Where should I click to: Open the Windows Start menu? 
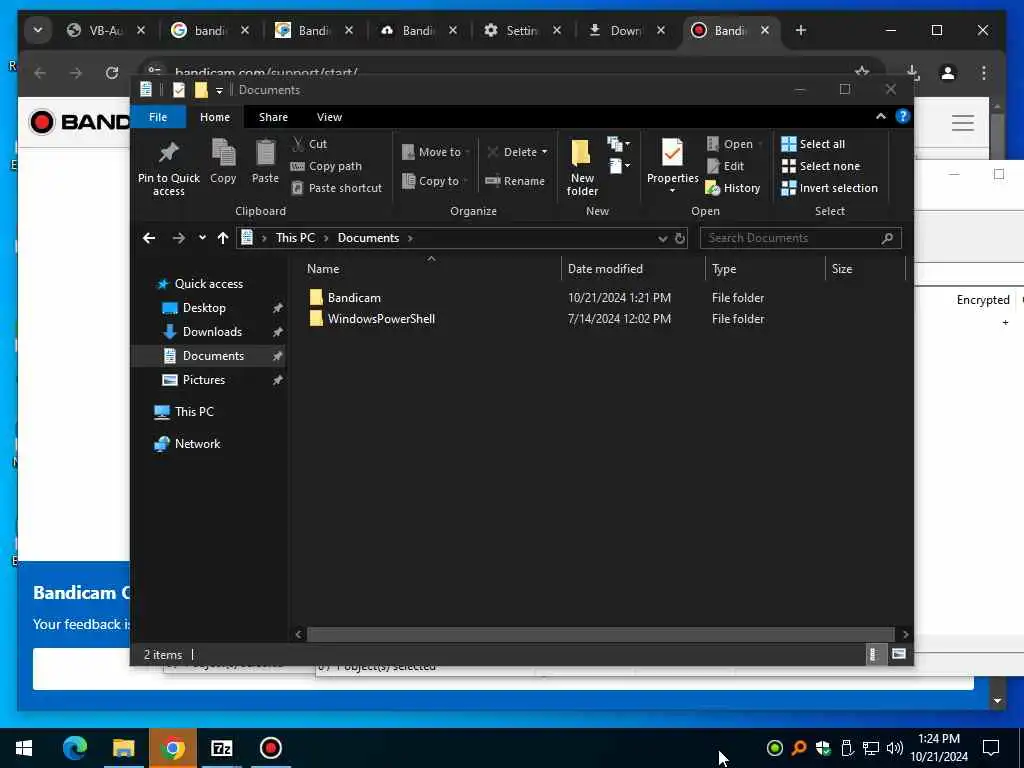click(x=24, y=748)
